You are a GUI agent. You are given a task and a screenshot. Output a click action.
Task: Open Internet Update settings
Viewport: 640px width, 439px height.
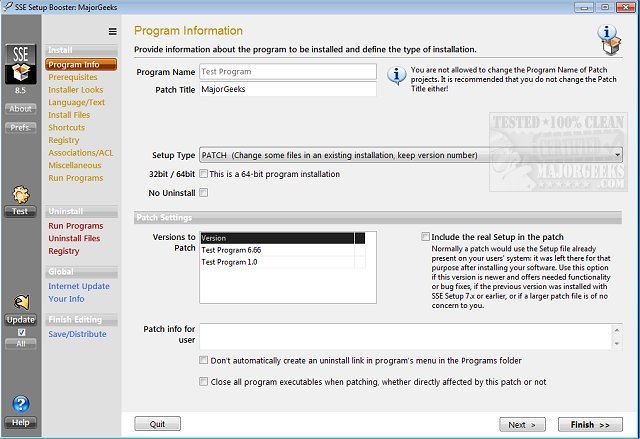coord(79,286)
